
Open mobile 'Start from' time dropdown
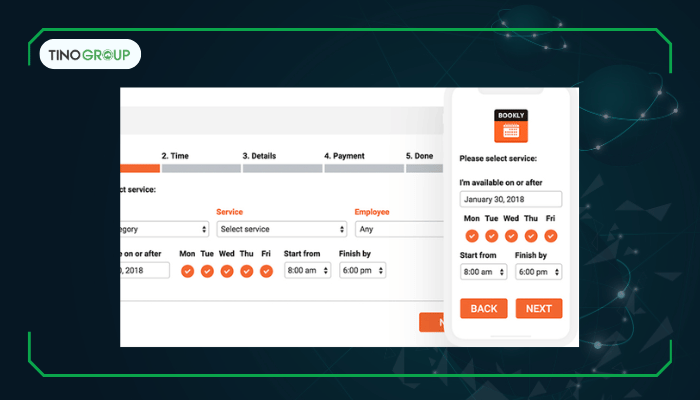click(x=483, y=272)
